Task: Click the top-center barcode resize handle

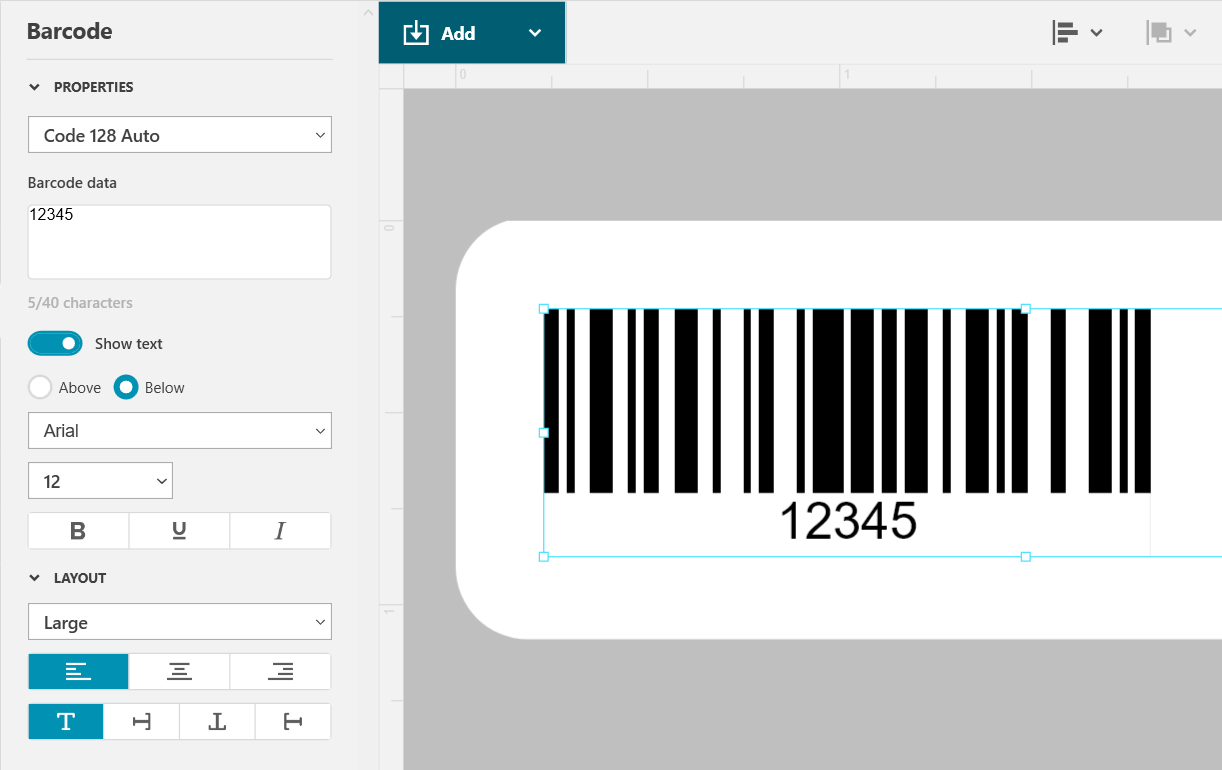Action: pyautogui.click(x=1025, y=309)
